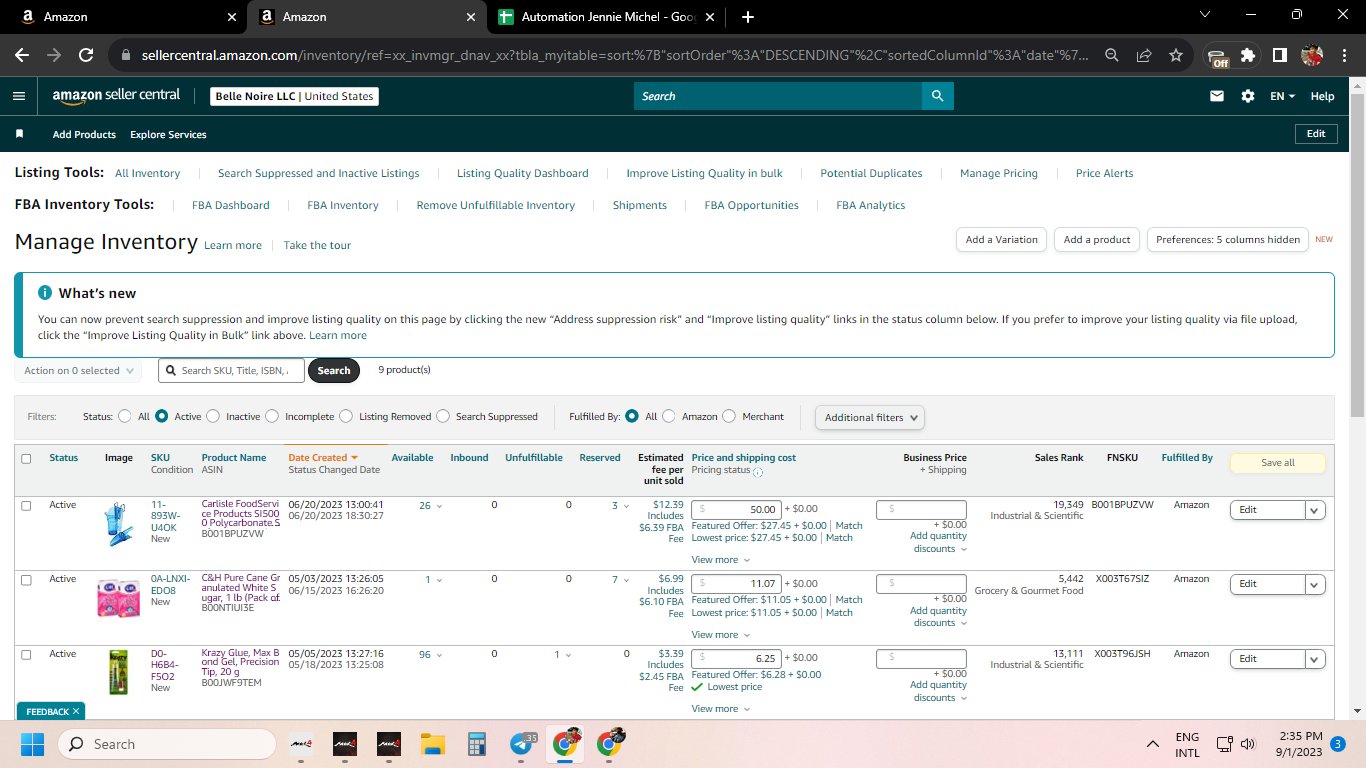Open Edit dropdown arrow for C&H row
The image size is (1366, 768).
pos(1315,584)
